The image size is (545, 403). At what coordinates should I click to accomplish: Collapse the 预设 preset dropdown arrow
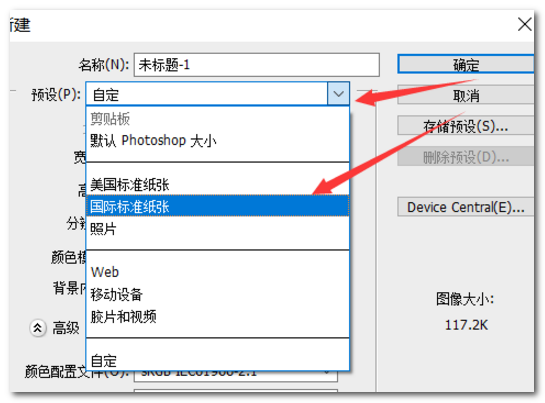point(339,94)
